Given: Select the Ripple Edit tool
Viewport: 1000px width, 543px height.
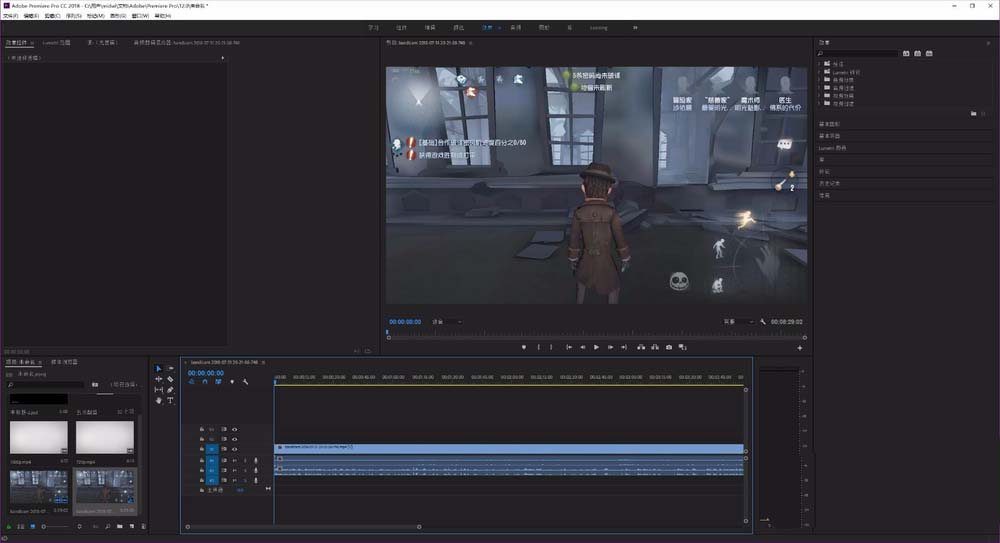Looking at the screenshot, I should pyautogui.click(x=159, y=379).
